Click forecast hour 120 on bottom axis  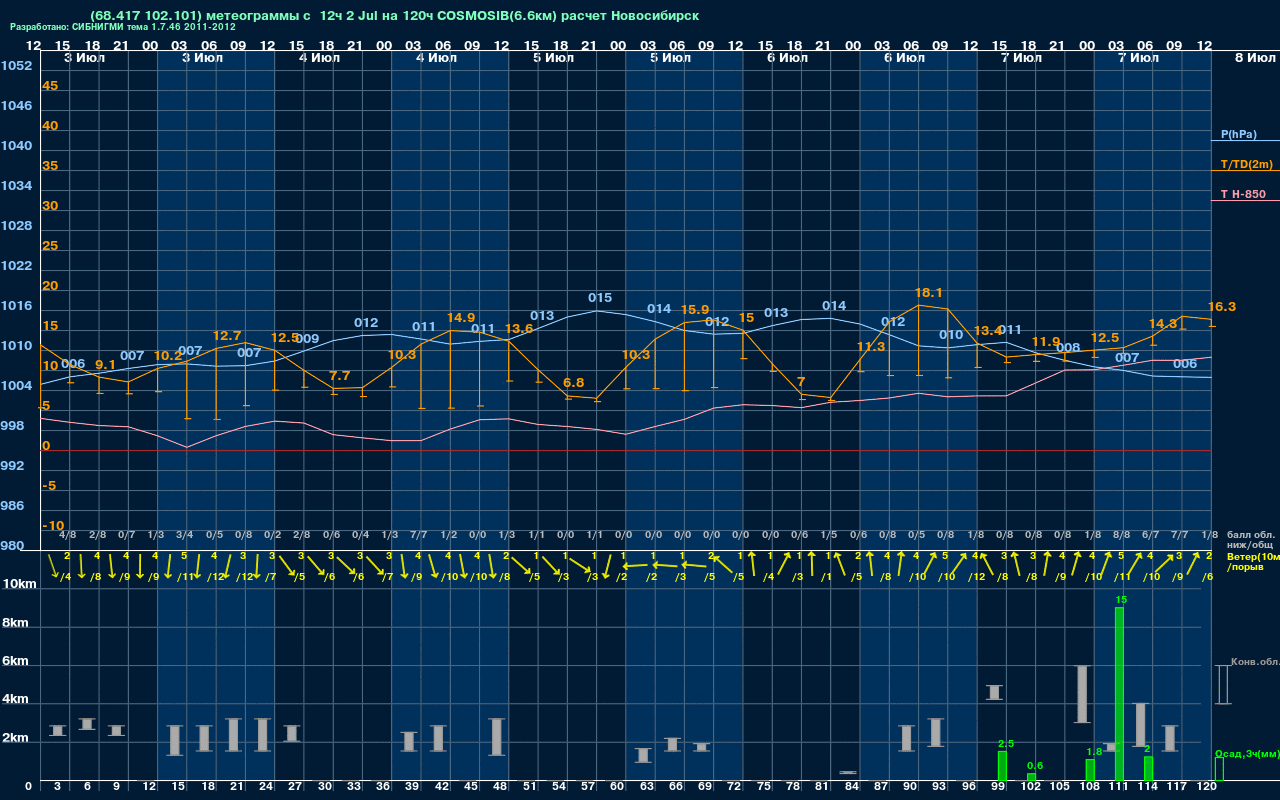[1207, 787]
